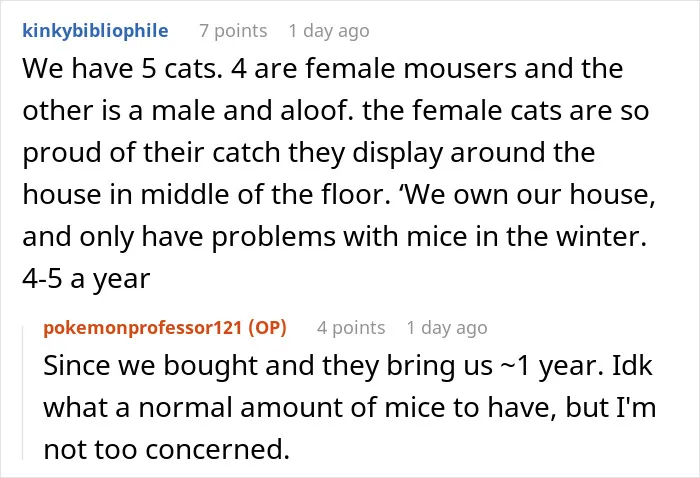Click the phrase "We have 5 cats"
This screenshot has width=700, height=478.
click(121, 69)
